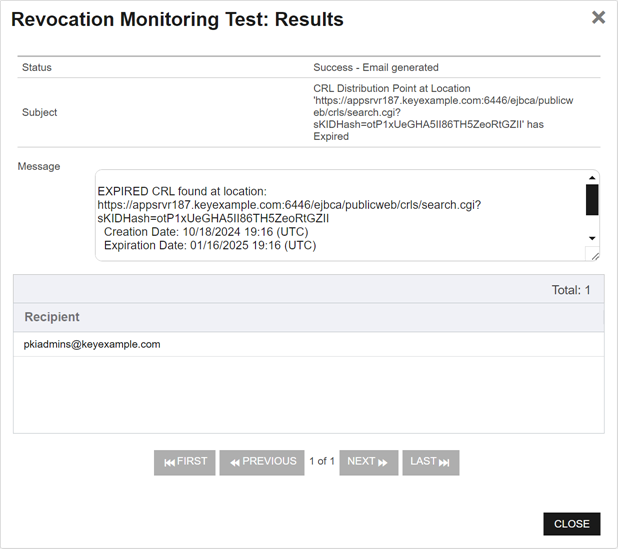Screen dimensions: 618x549
Task: Click the message box scrollbar thumb
Action: coord(592,200)
